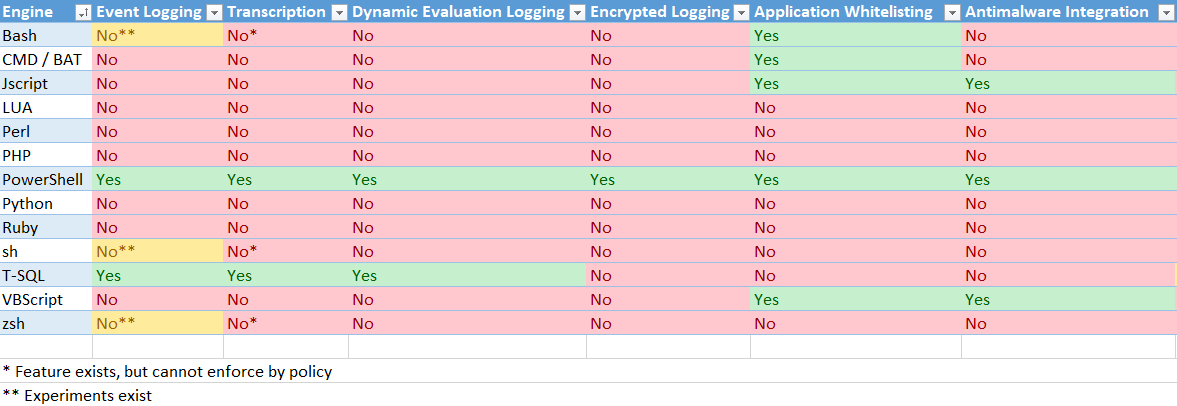Select Bash Transcription No* cell

(286, 35)
